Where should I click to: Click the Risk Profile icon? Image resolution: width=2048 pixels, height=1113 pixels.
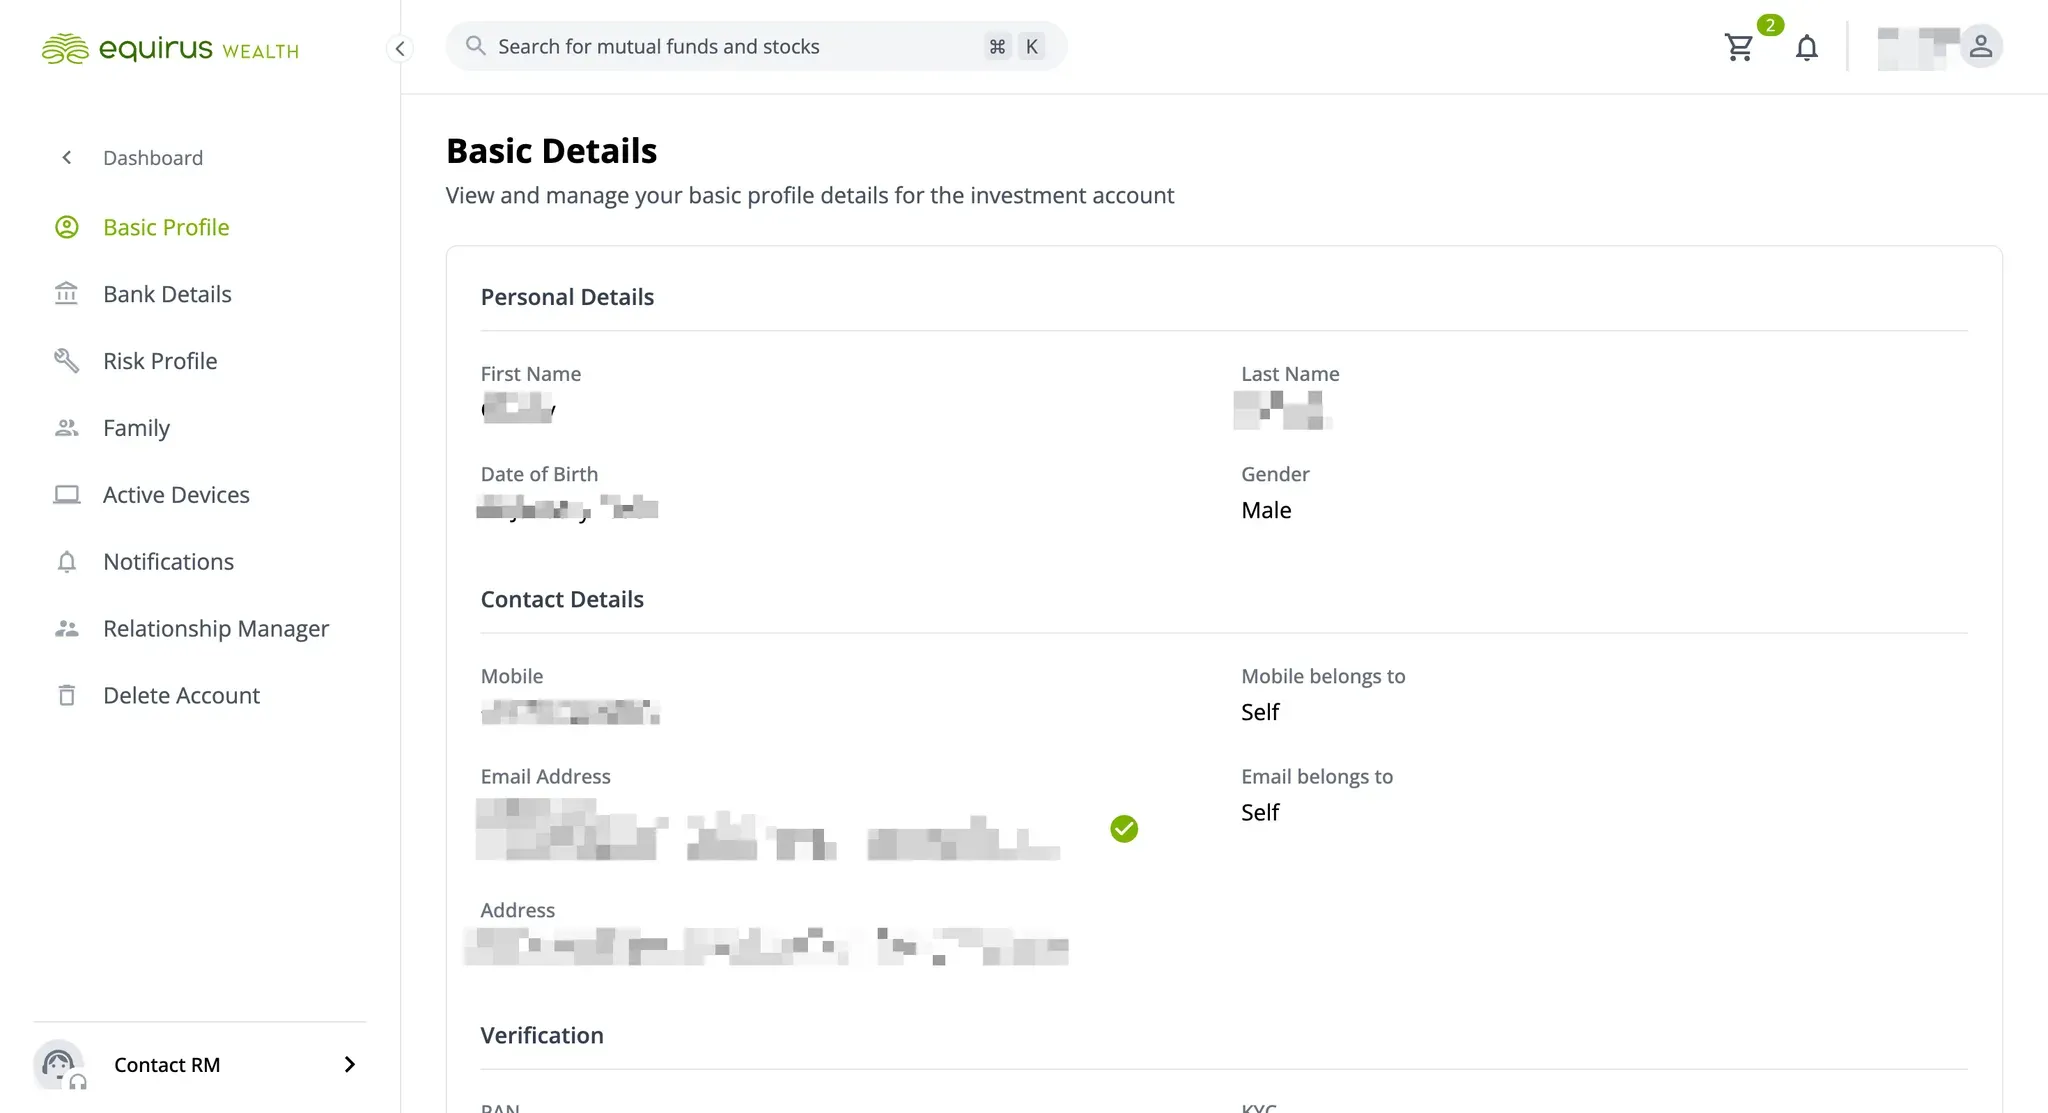[67, 361]
